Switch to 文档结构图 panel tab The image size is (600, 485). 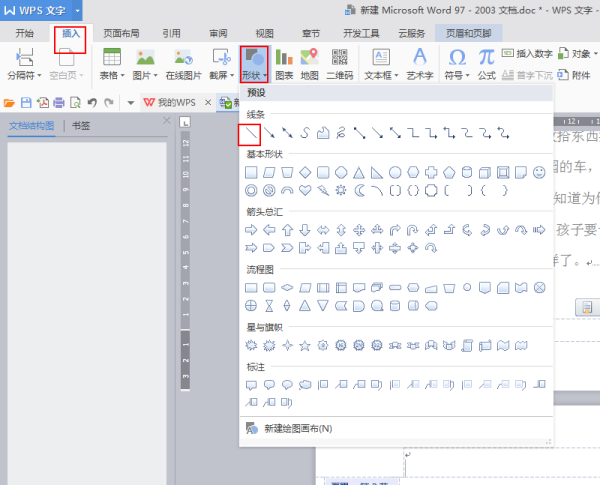point(31,126)
